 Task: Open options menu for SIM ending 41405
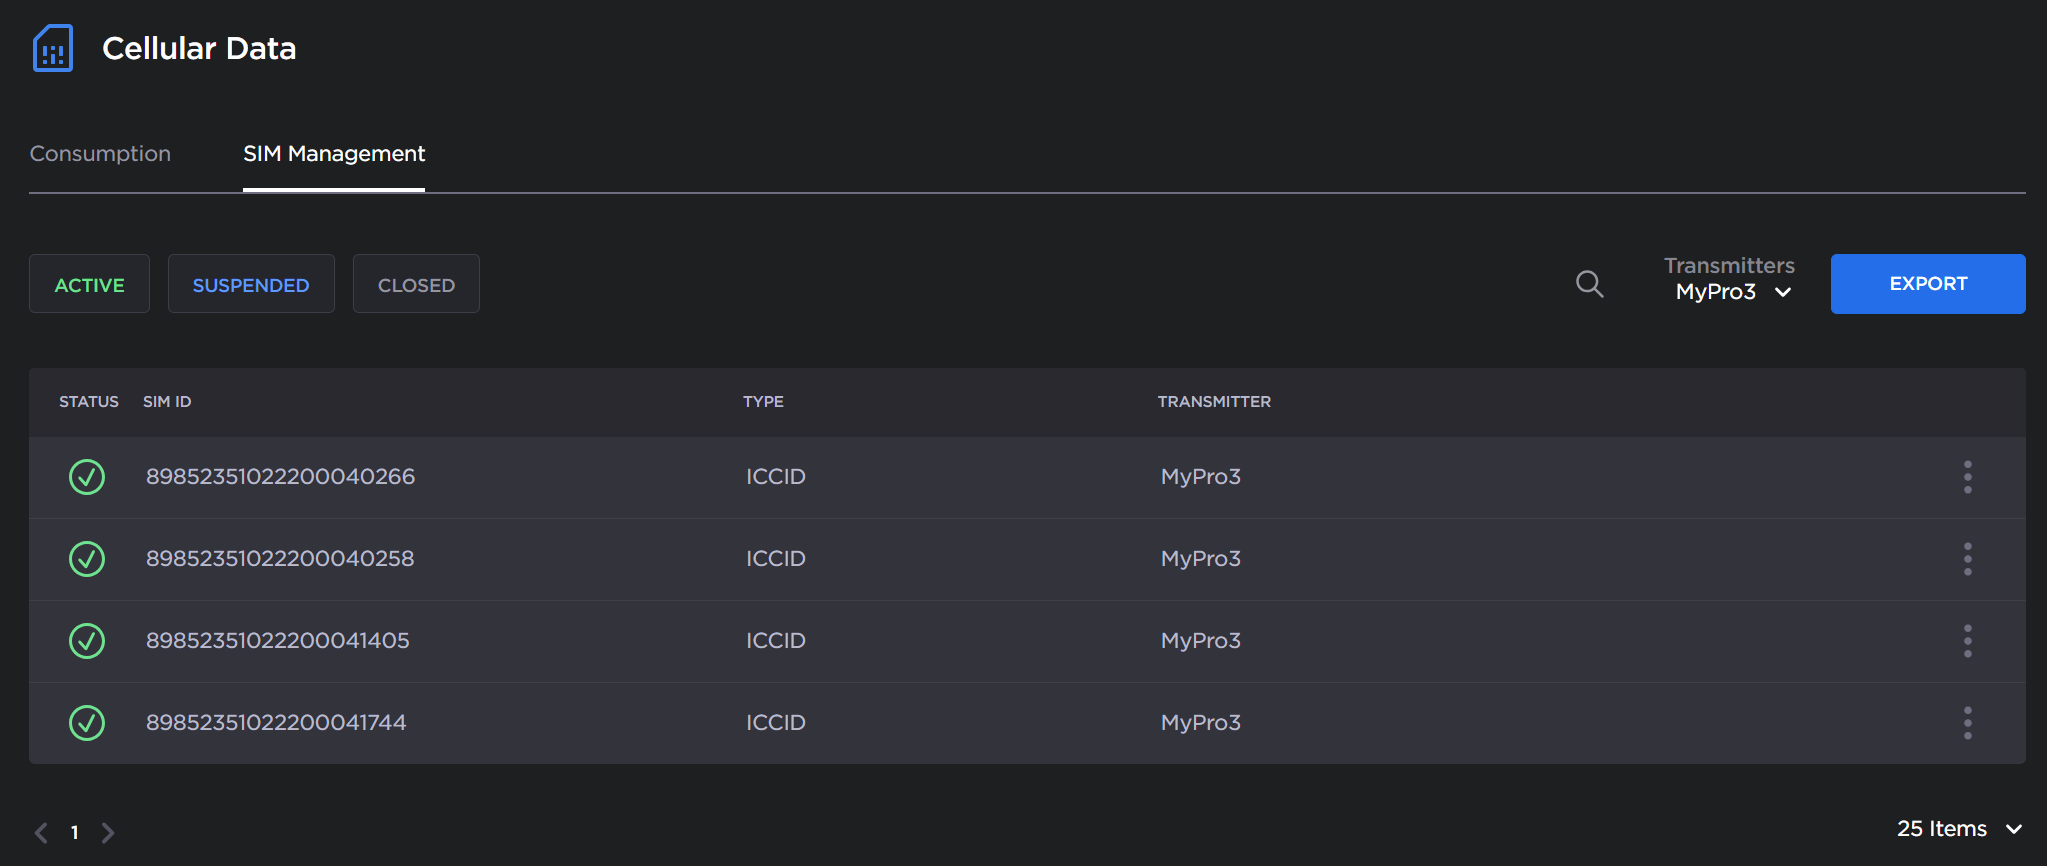coord(1967,641)
